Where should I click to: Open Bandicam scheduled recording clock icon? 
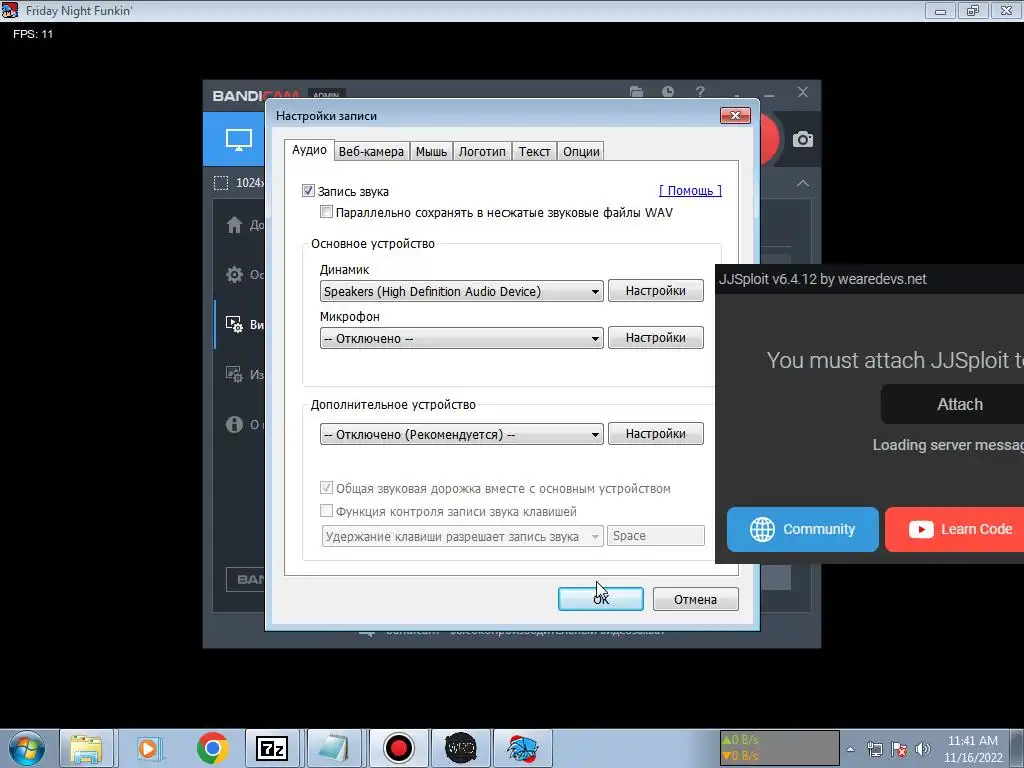click(667, 92)
